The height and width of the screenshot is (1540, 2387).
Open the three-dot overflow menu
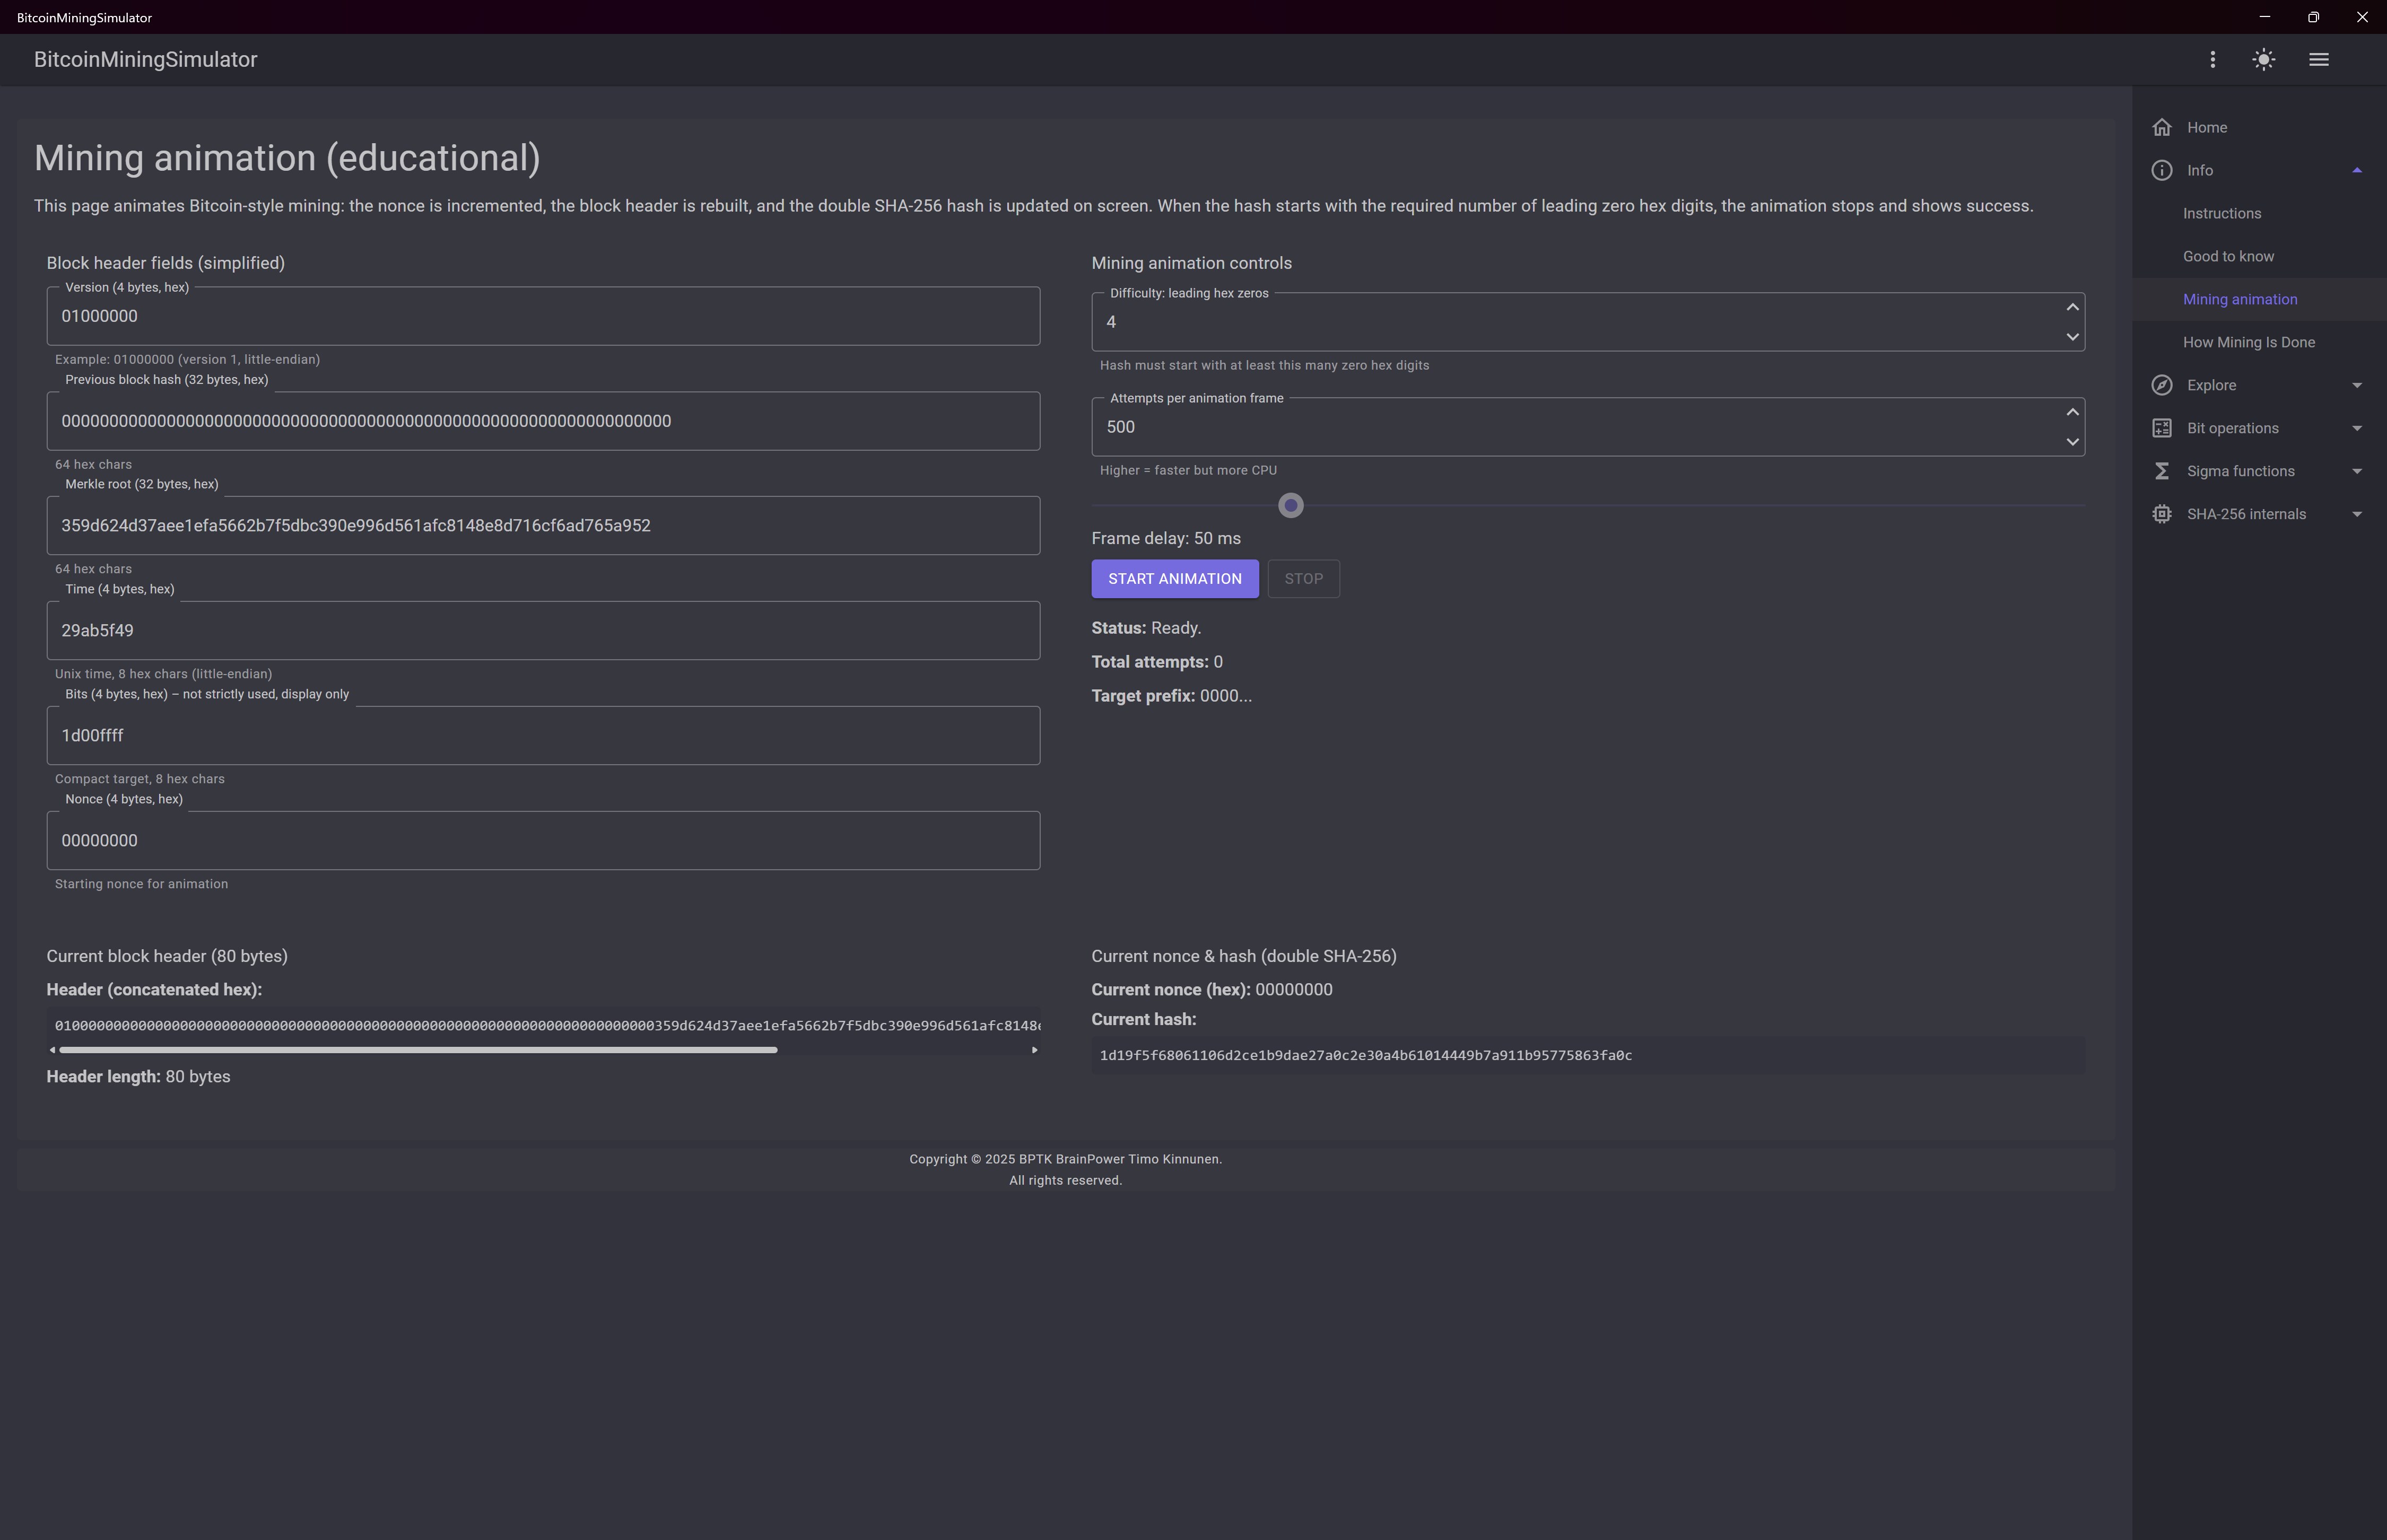(x=2212, y=59)
